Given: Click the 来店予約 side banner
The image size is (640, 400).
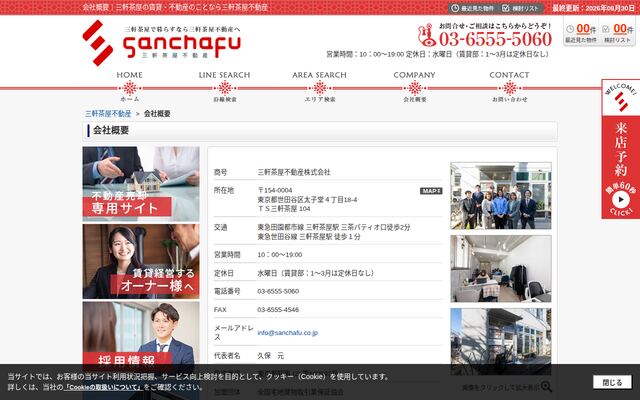Looking at the screenshot, I should tap(620, 149).
